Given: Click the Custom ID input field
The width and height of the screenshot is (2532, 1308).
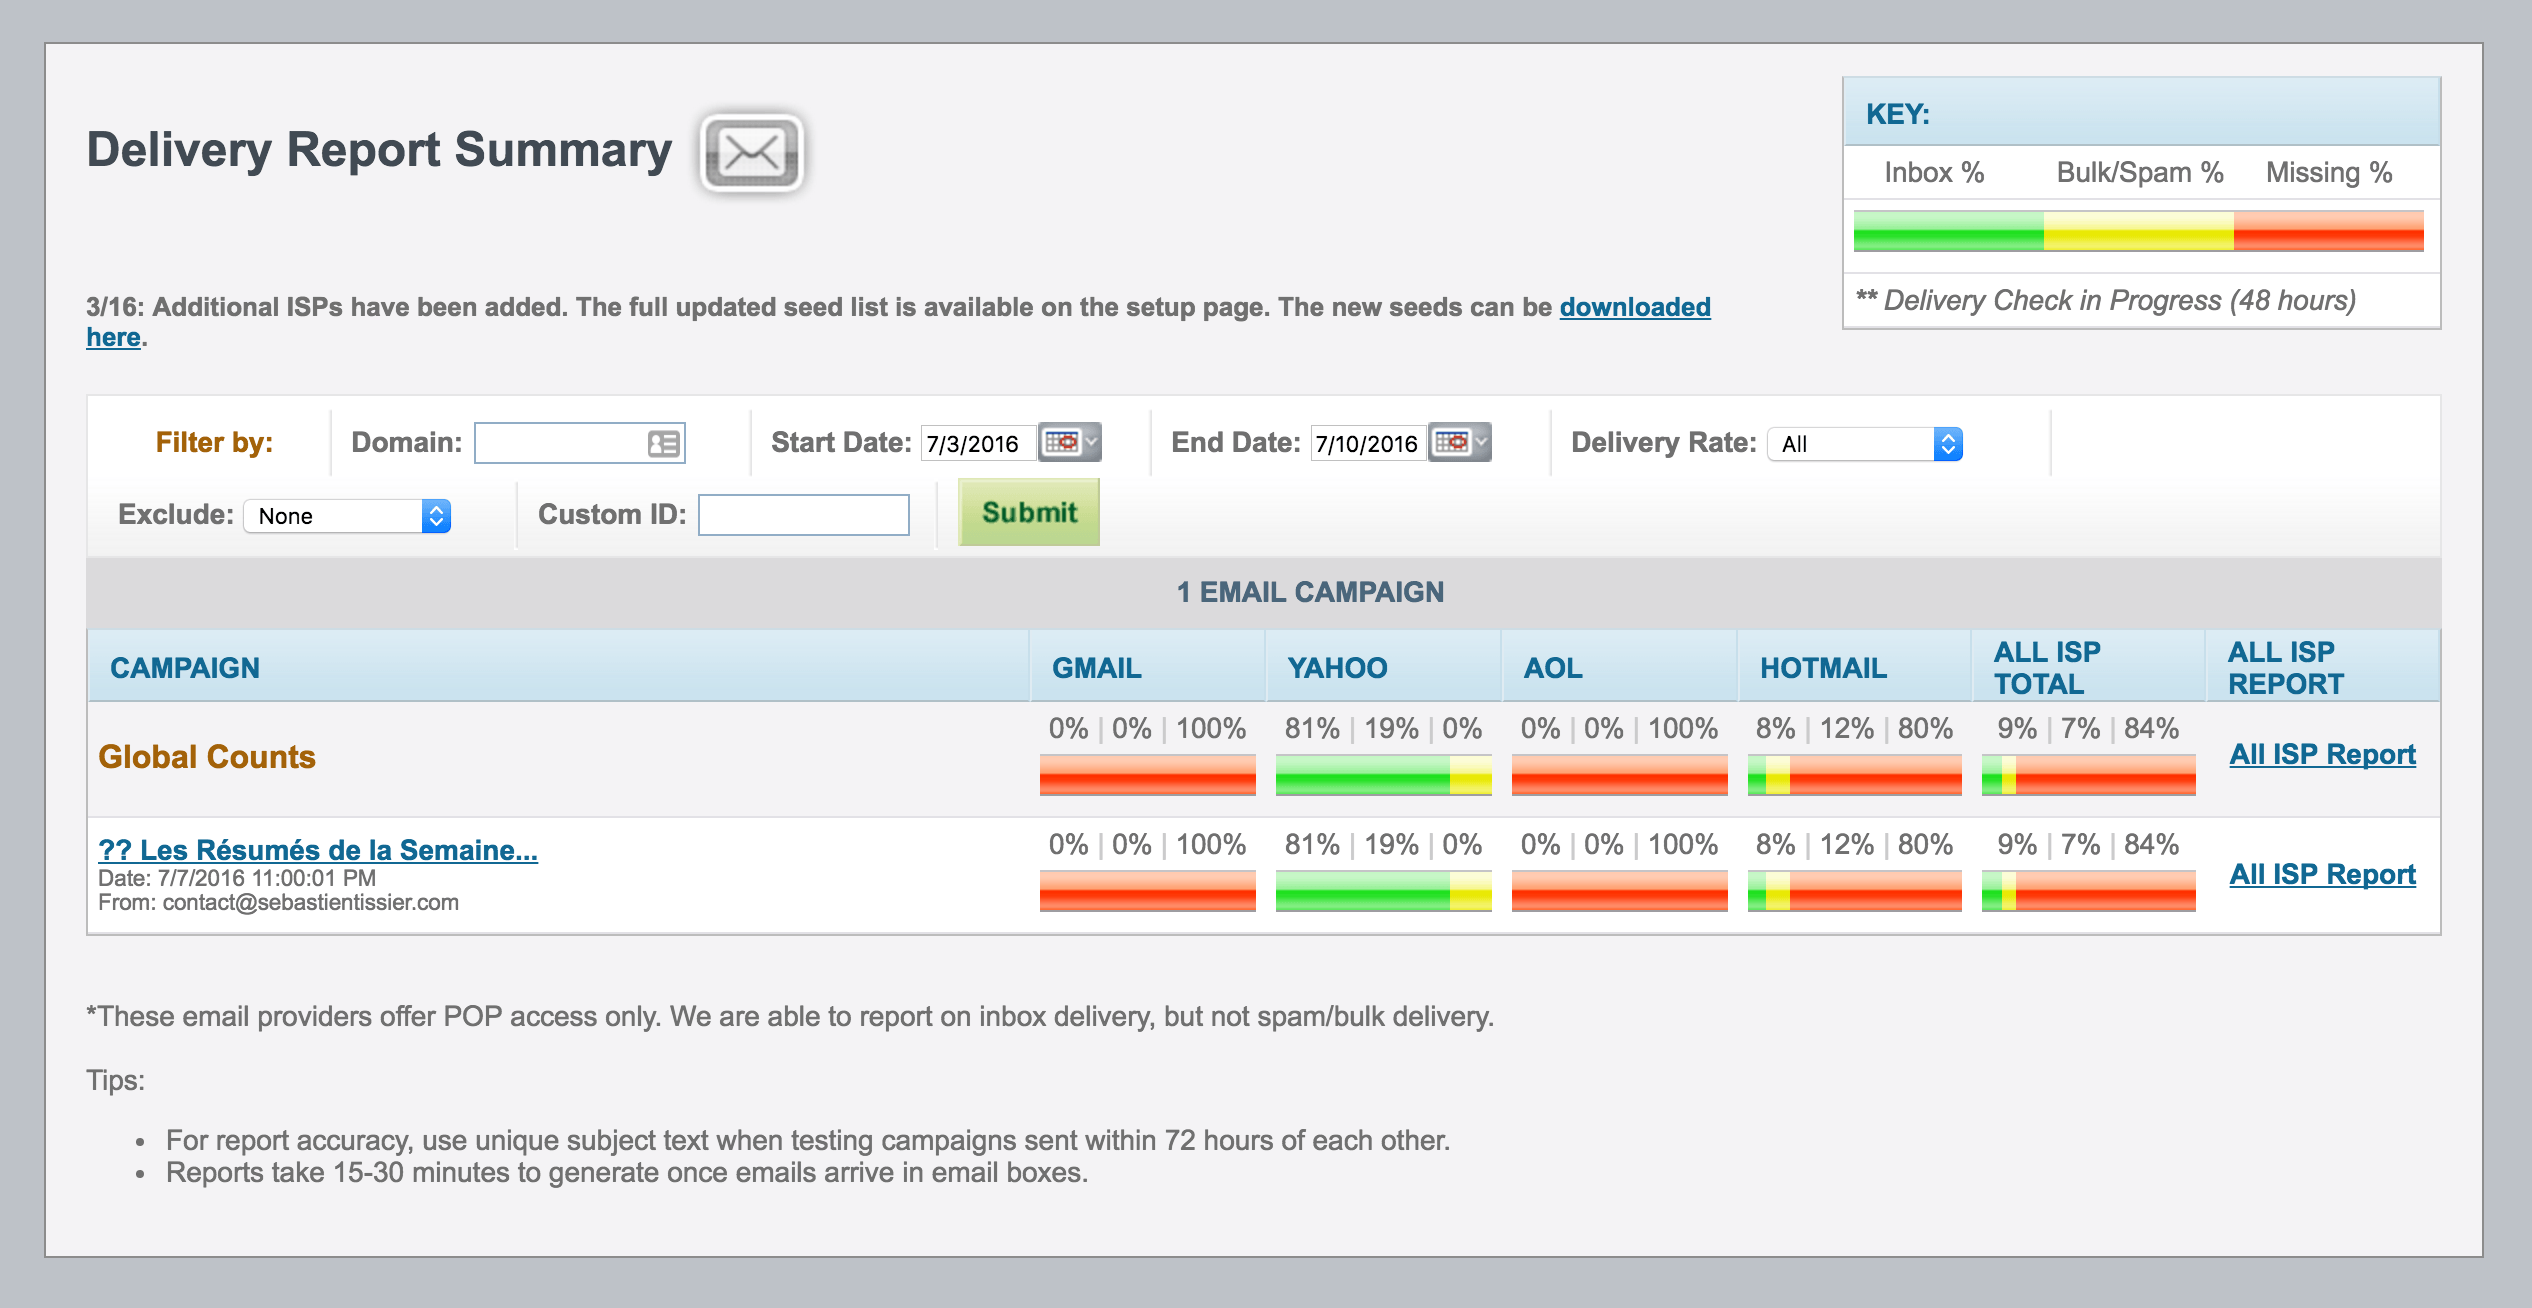Looking at the screenshot, I should [803, 515].
